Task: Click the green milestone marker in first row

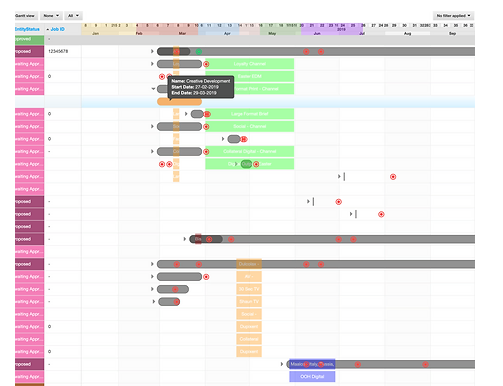Action: click(199, 52)
